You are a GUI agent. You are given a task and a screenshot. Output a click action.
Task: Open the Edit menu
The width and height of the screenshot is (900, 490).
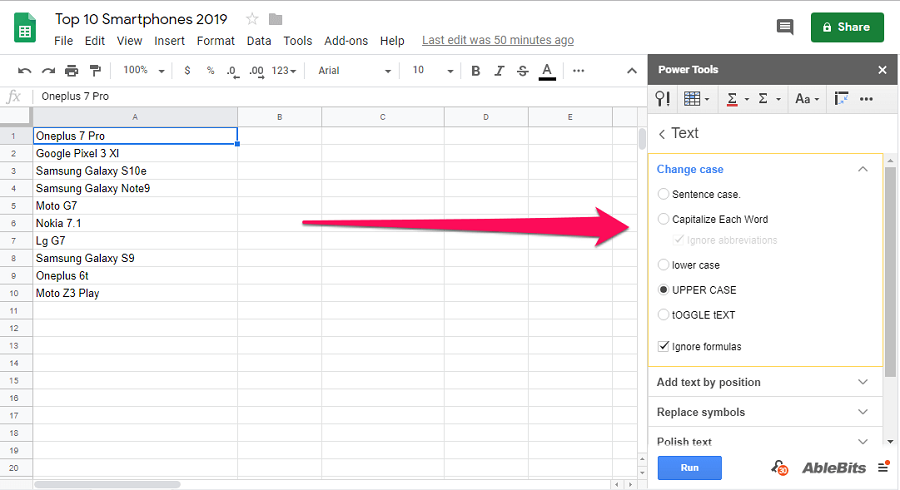coord(95,41)
